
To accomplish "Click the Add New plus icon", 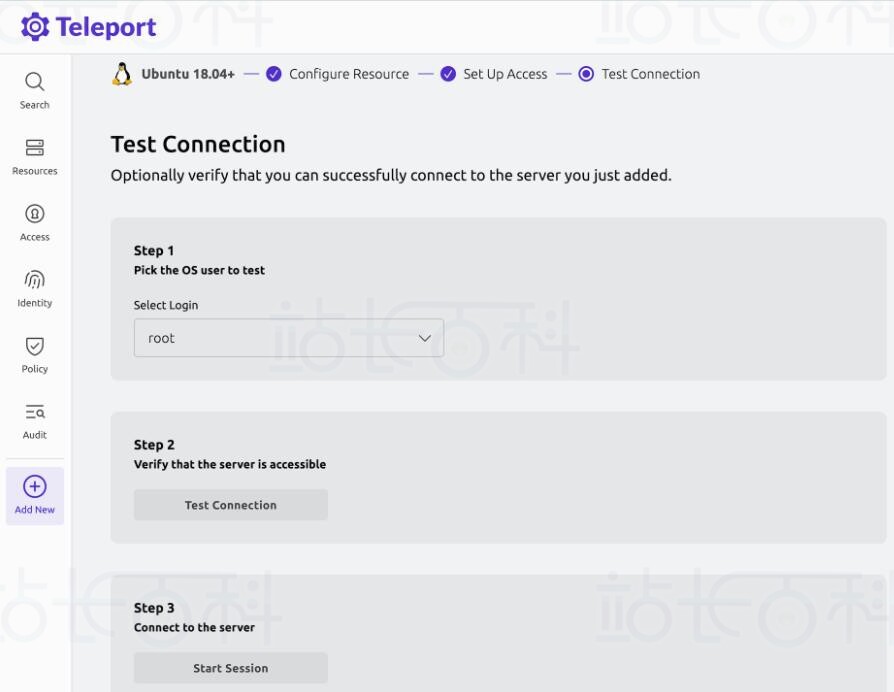I will click(35, 486).
